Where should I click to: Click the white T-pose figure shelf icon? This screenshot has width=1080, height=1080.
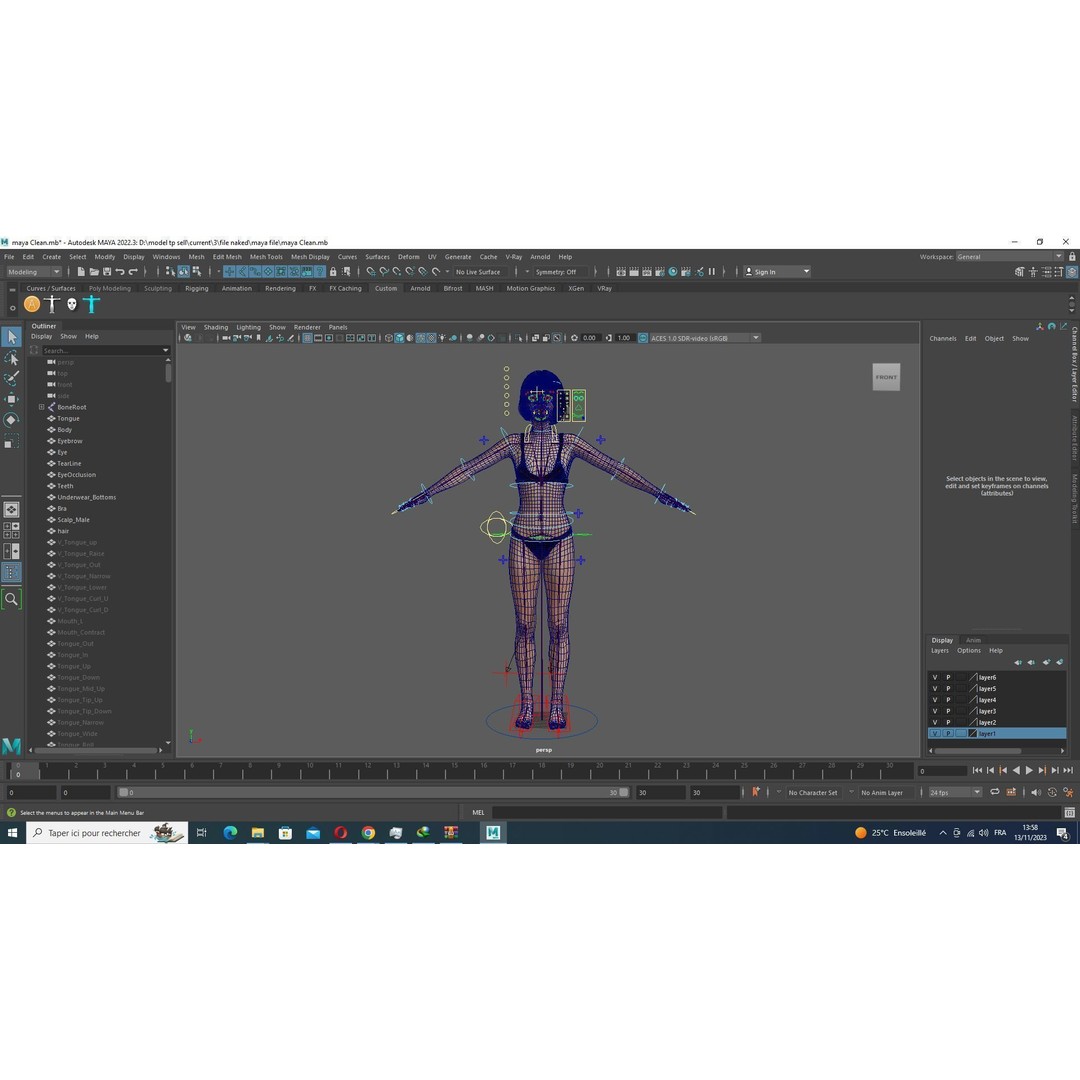pos(52,304)
